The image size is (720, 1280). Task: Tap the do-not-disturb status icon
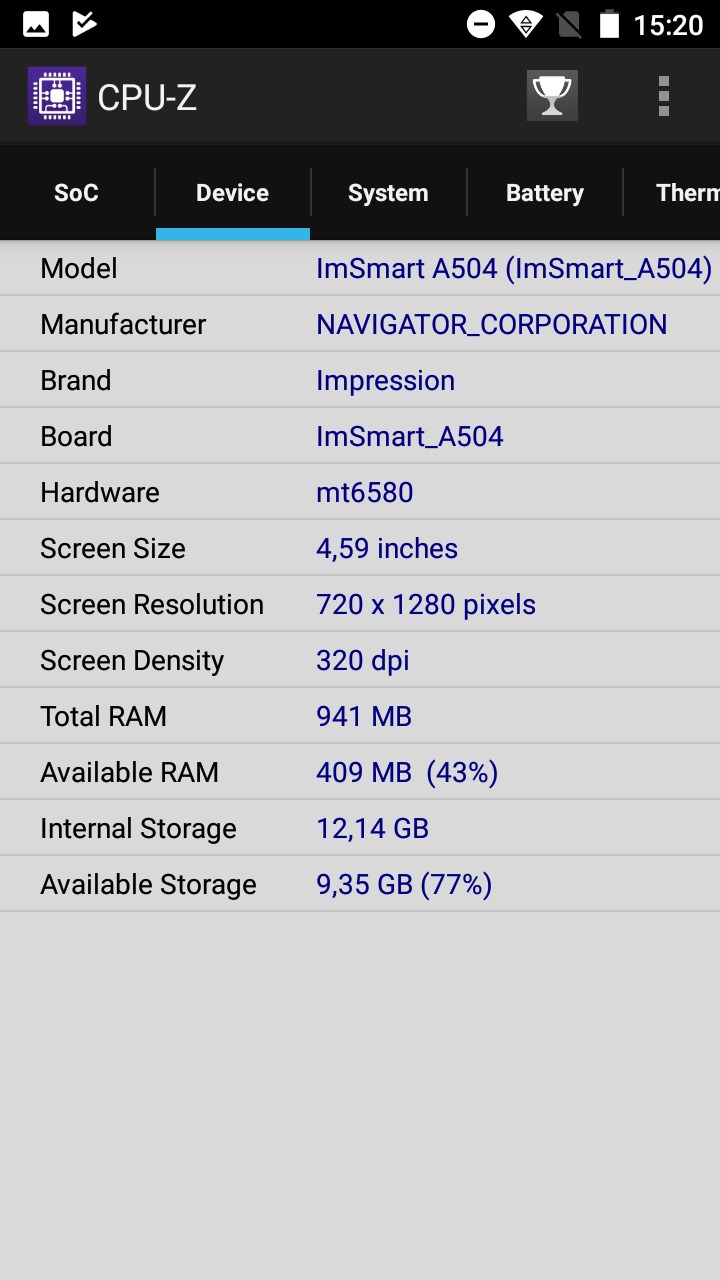pos(481,24)
